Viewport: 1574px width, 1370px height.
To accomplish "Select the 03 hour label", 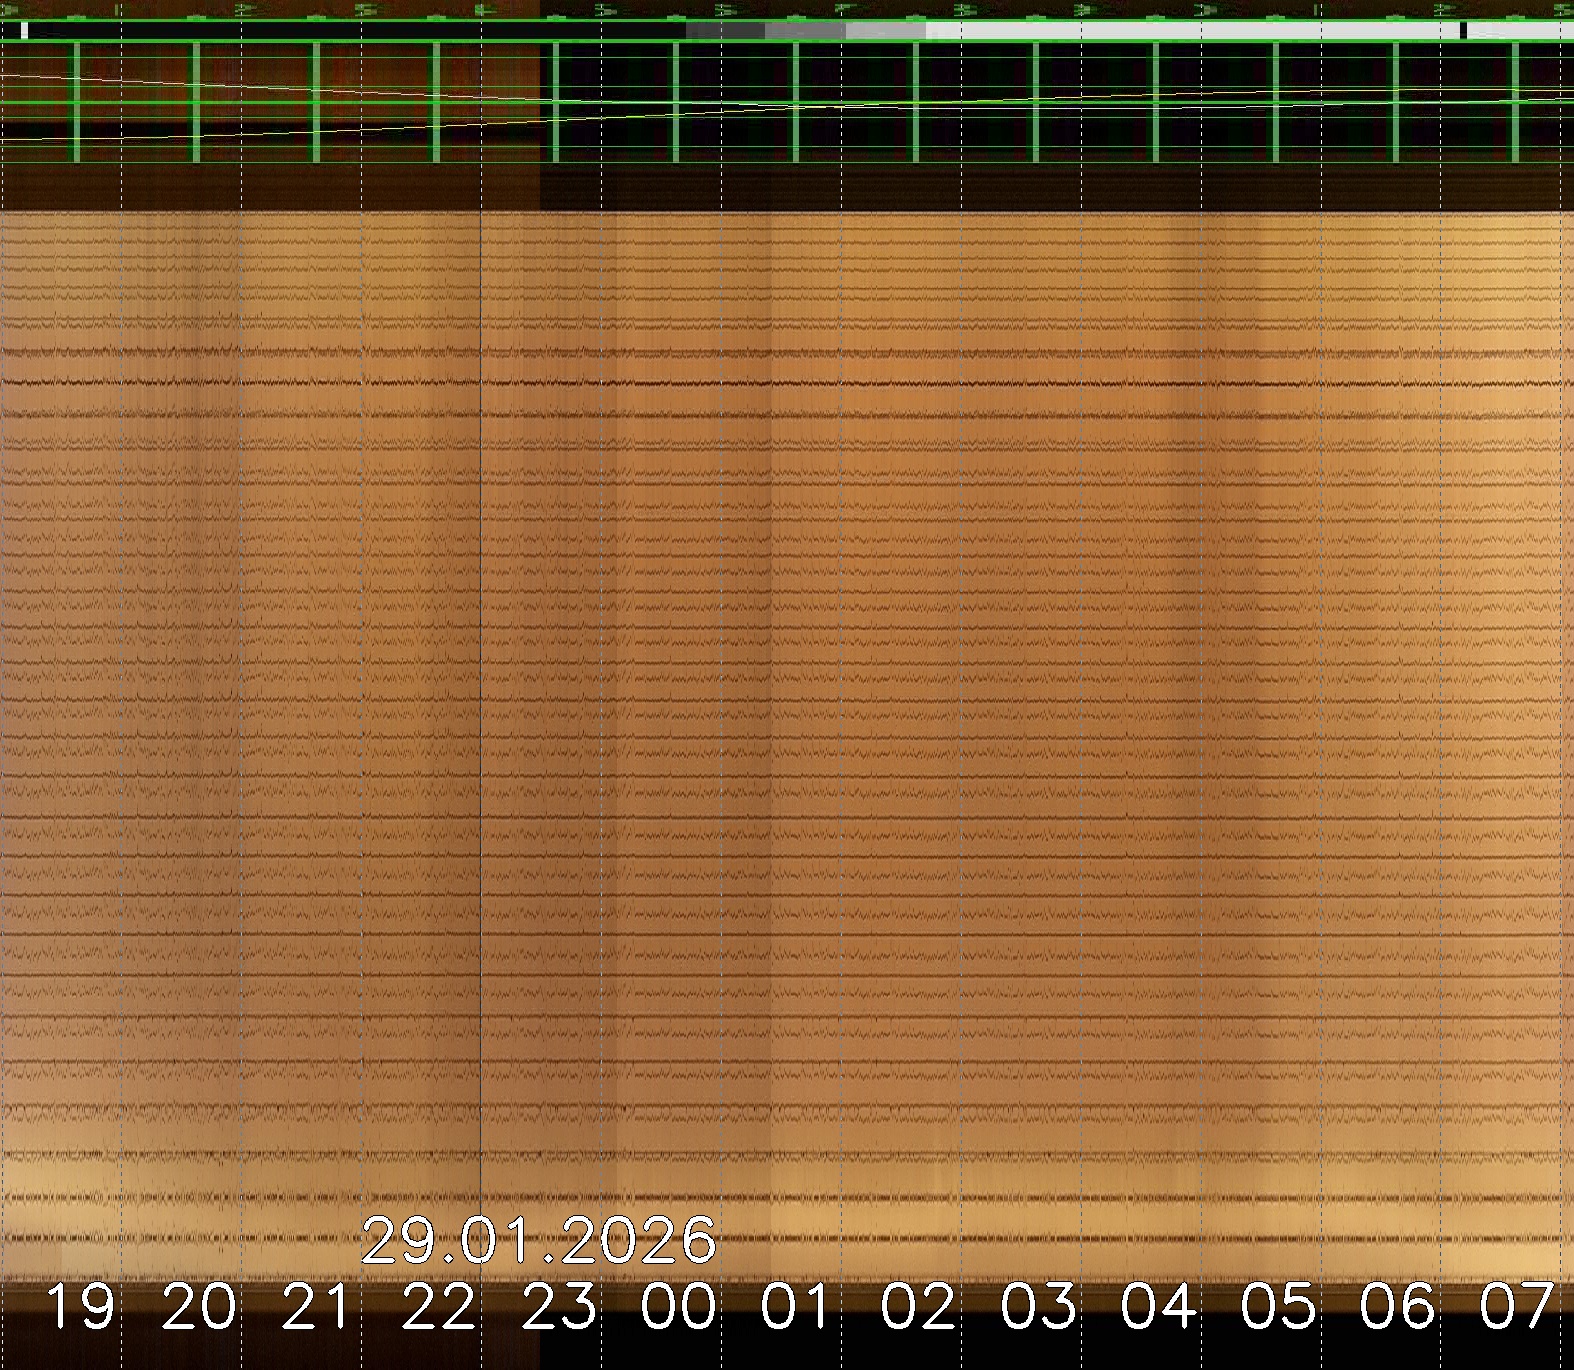I will pos(1039,1307).
